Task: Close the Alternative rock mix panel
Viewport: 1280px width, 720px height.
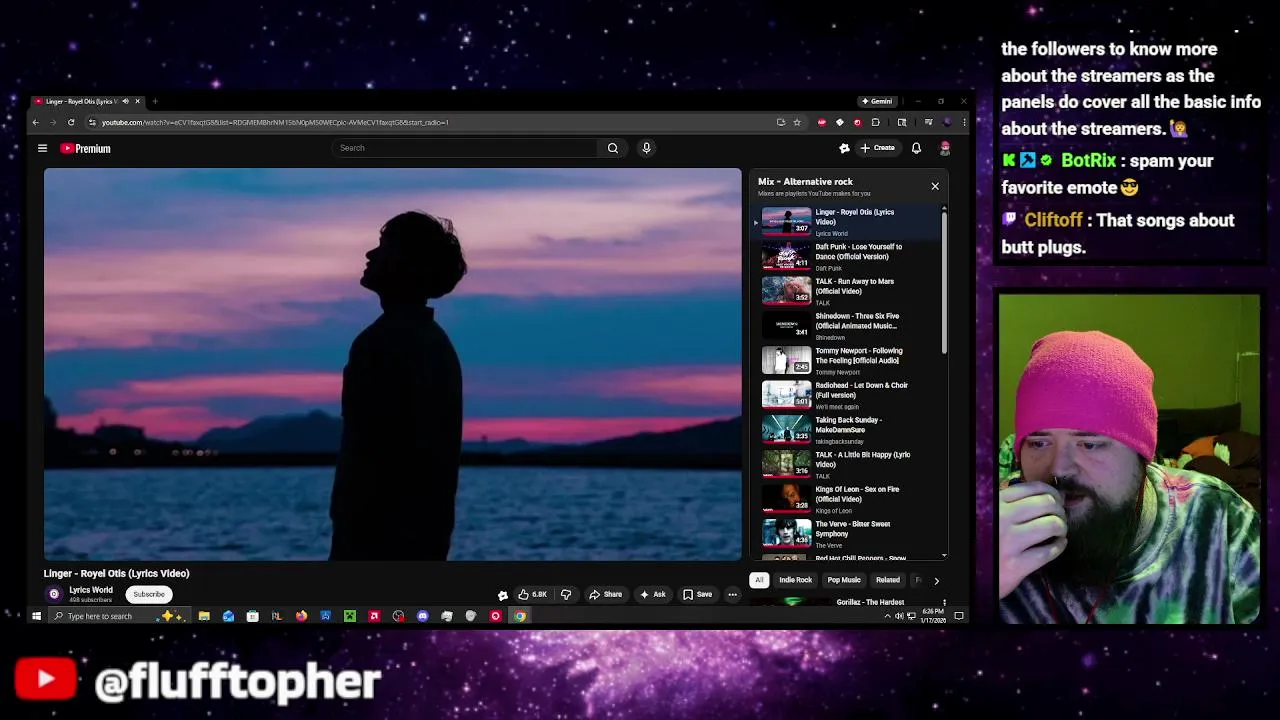Action: point(935,186)
